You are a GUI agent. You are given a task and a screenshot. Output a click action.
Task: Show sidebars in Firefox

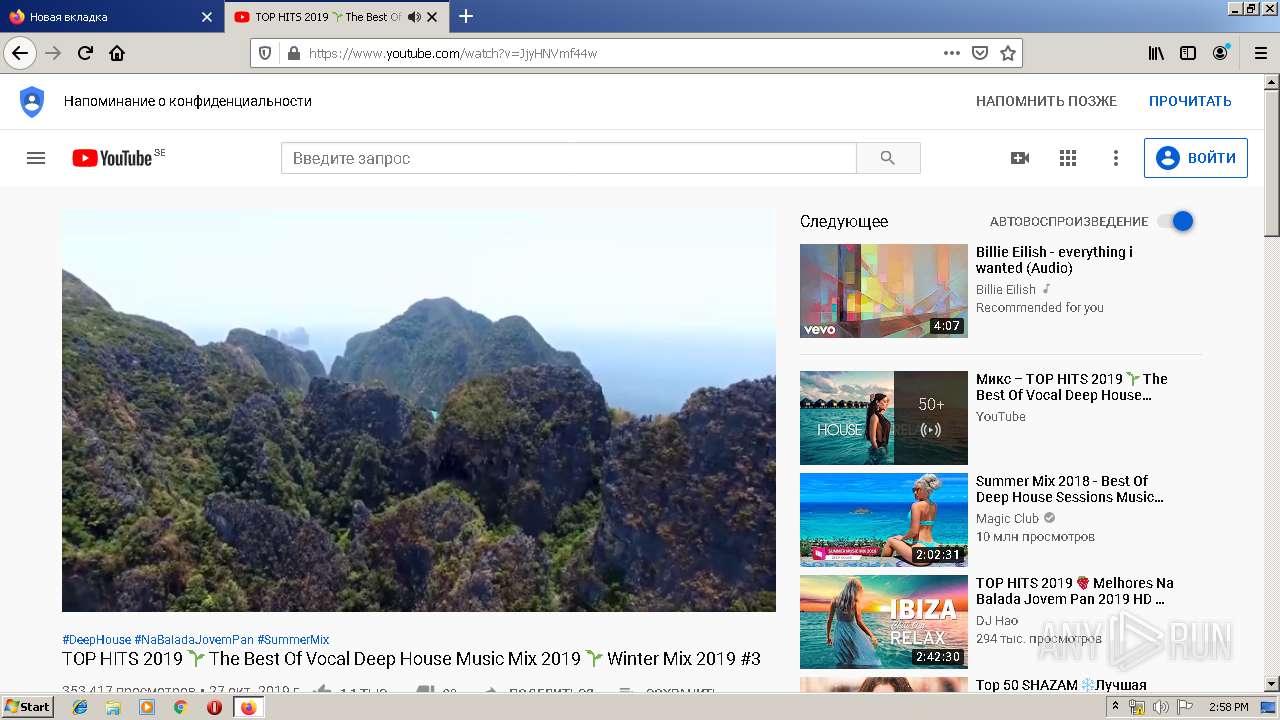click(1188, 53)
